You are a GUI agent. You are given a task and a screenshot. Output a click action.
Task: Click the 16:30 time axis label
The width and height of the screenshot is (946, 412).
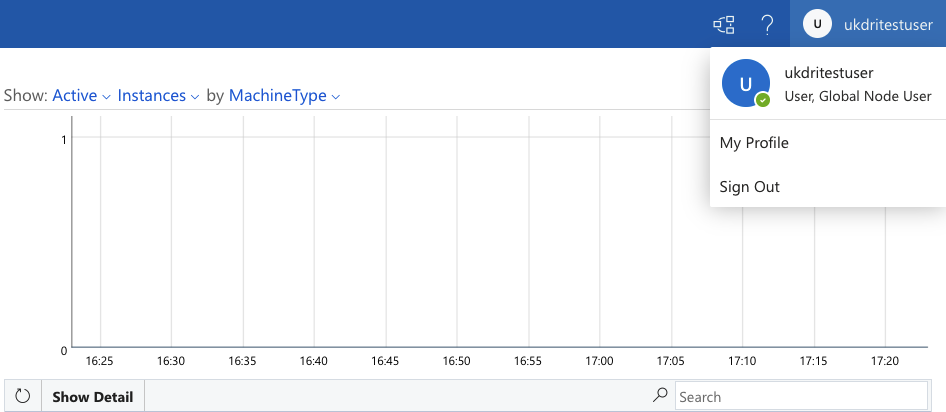[171, 361]
